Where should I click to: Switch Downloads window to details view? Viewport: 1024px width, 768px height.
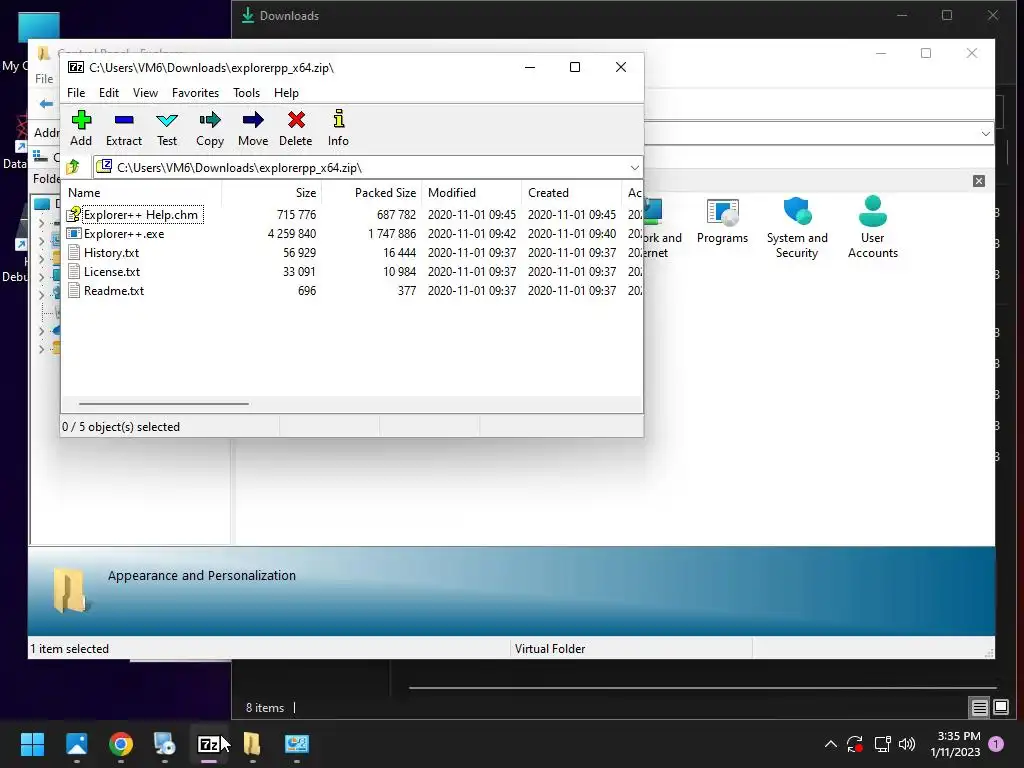(x=979, y=707)
